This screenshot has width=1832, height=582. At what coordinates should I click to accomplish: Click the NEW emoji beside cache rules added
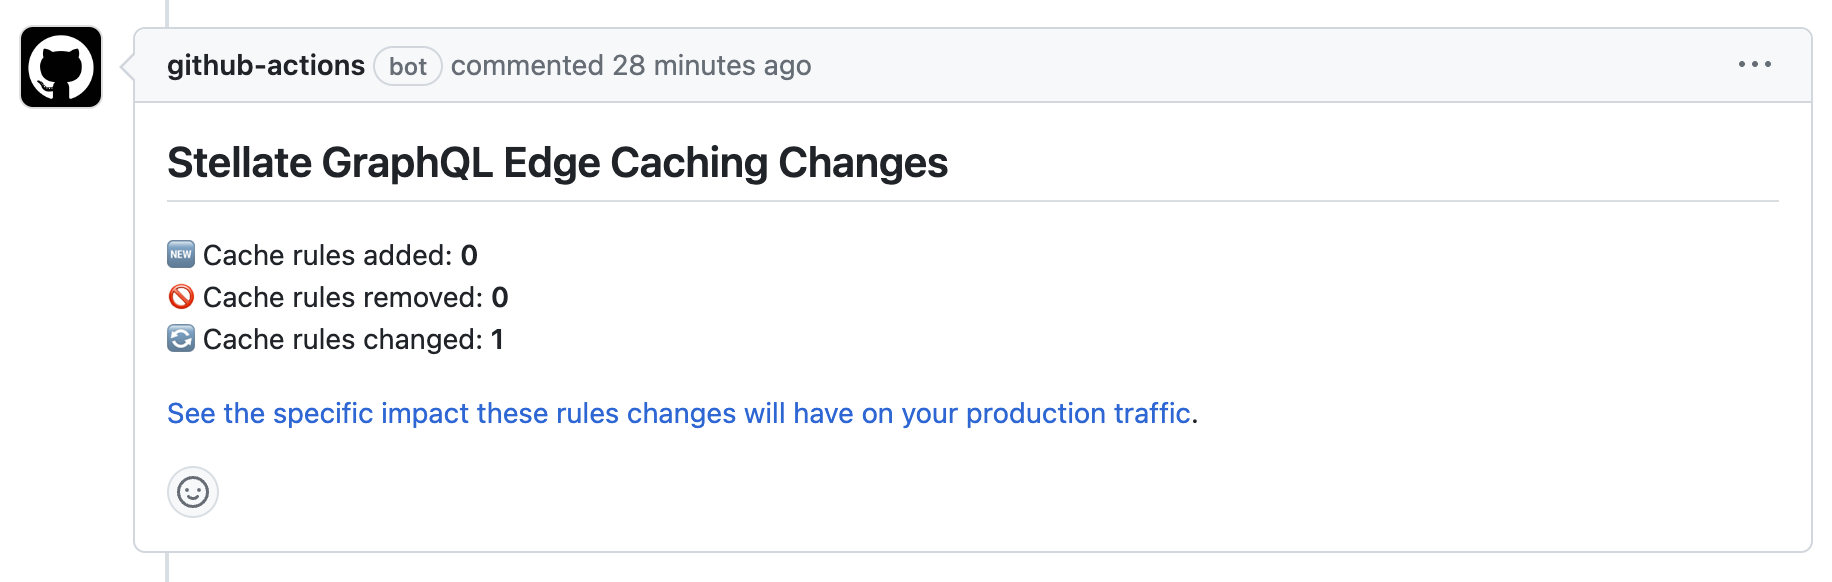coord(179,254)
